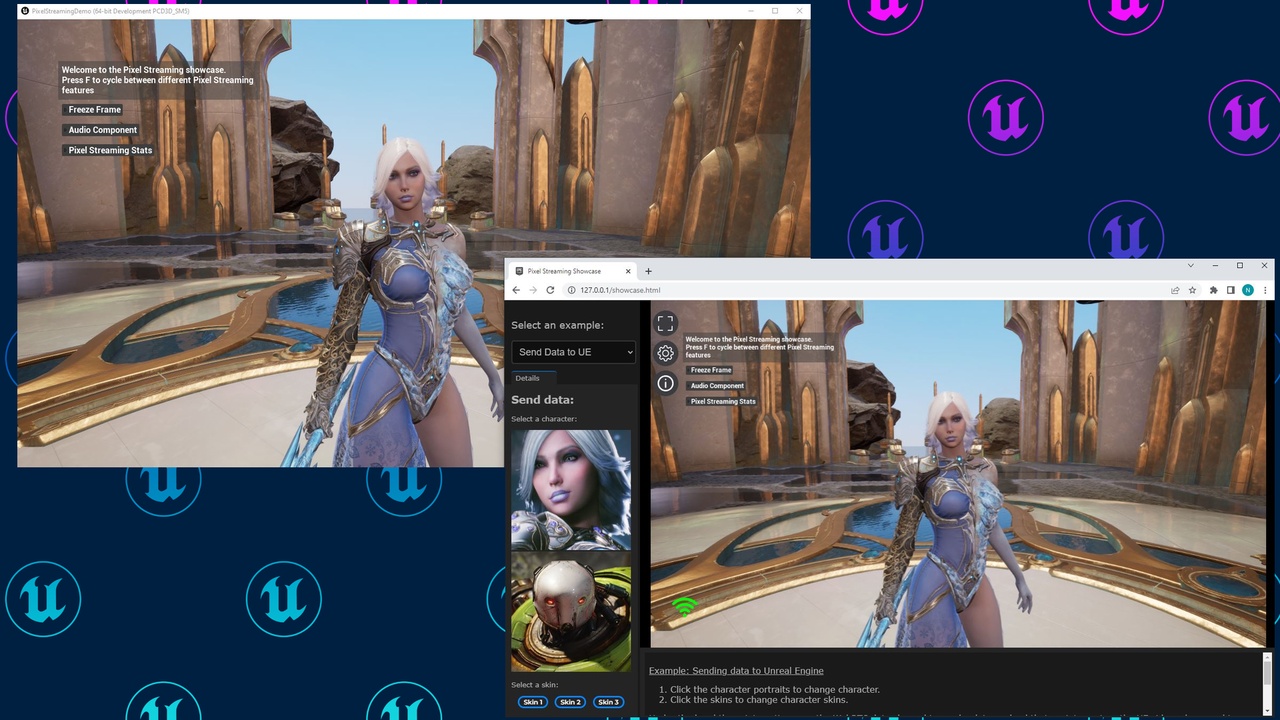Open the browser extensions puzzle icon
Viewport: 1280px width, 720px height.
pyautogui.click(x=1214, y=290)
